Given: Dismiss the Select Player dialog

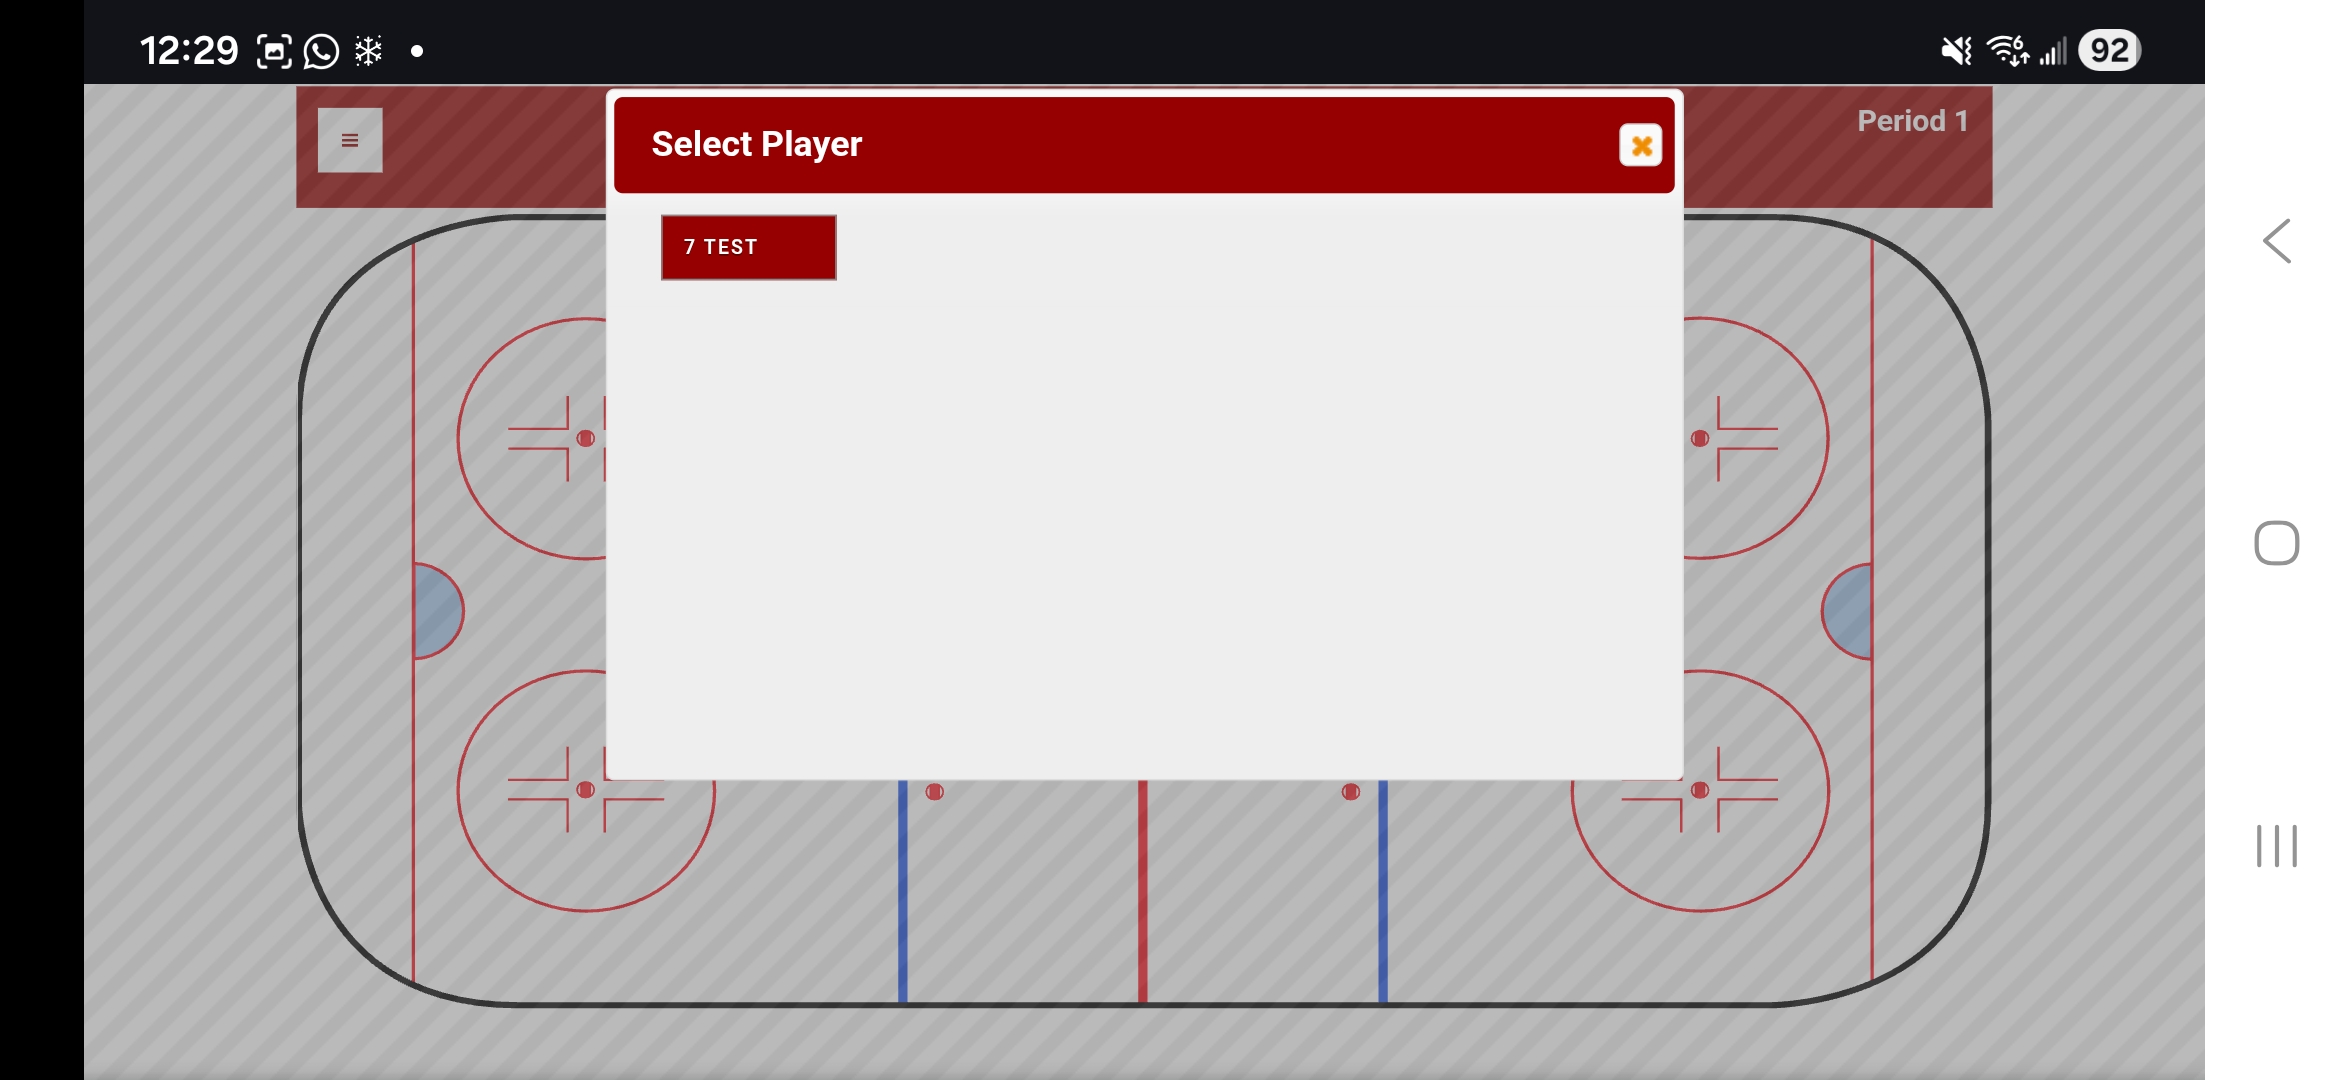Looking at the screenshot, I should click(x=1640, y=145).
